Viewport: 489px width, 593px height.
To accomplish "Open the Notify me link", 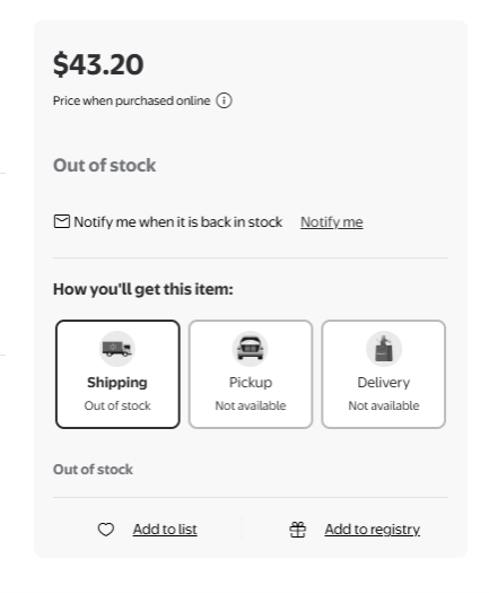I will pos(332,222).
